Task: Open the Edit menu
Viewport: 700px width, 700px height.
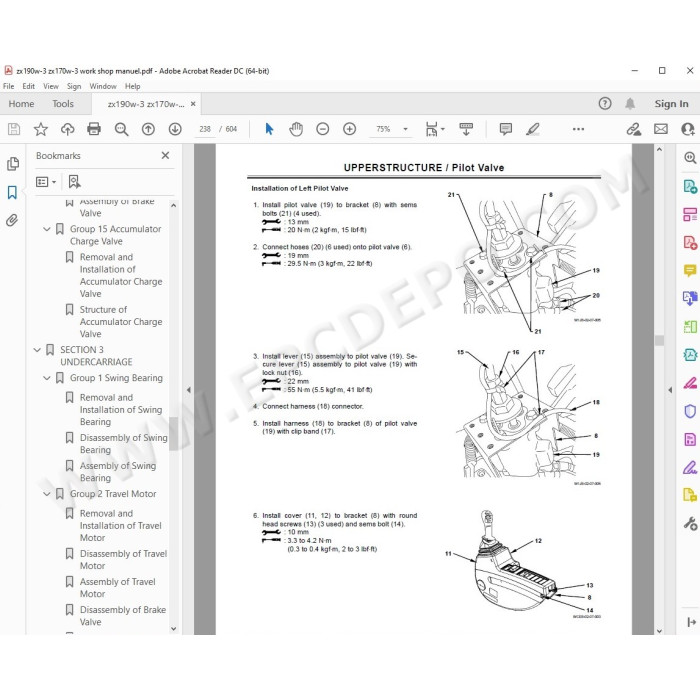Action: (29, 86)
